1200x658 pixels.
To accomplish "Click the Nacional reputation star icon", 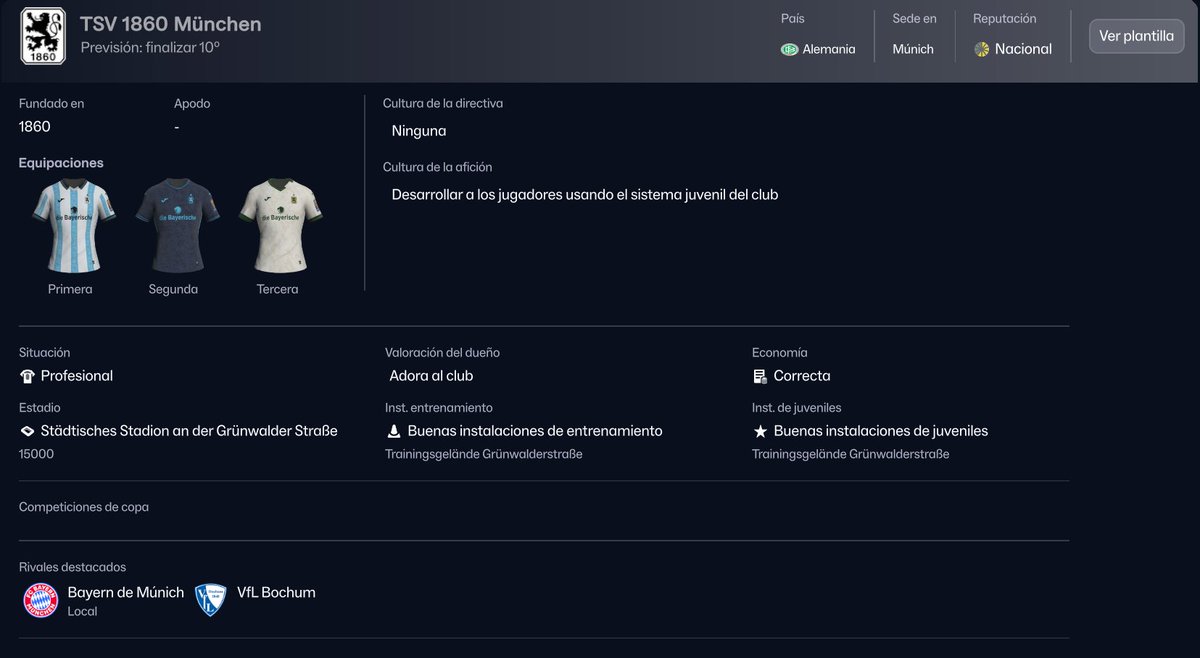I will click(x=982, y=49).
